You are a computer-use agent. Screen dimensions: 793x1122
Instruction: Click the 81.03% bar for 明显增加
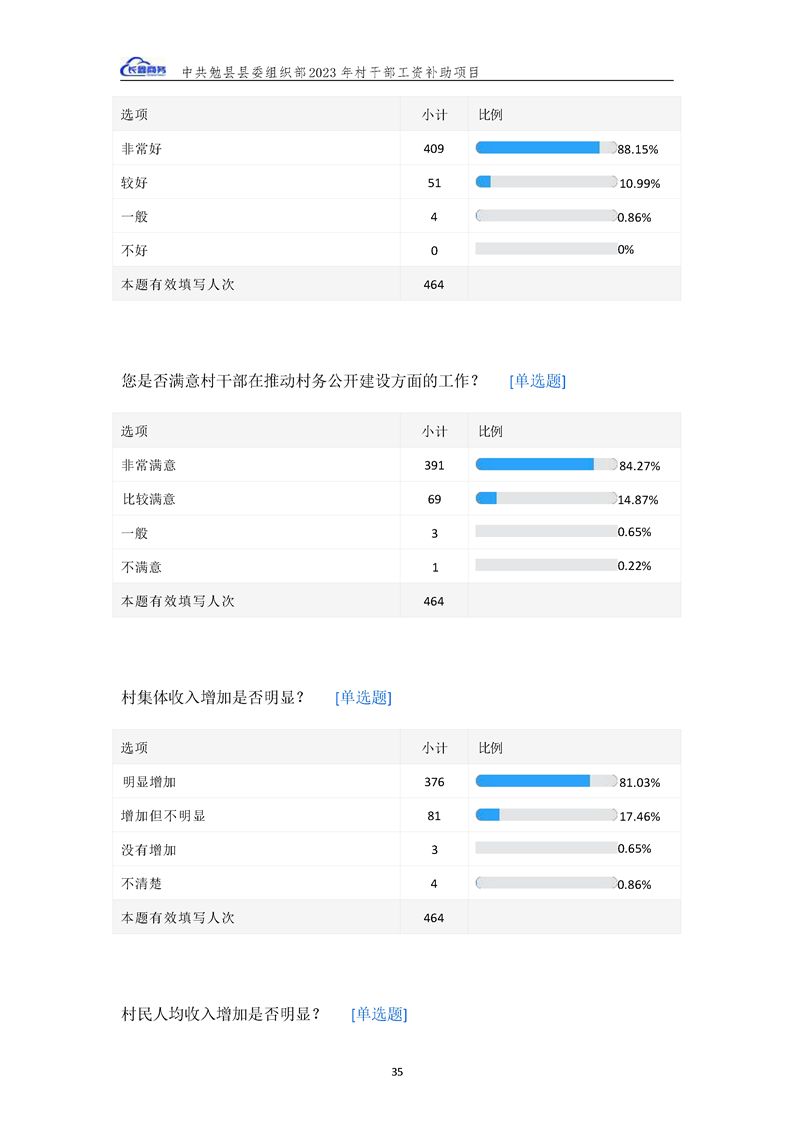point(545,781)
